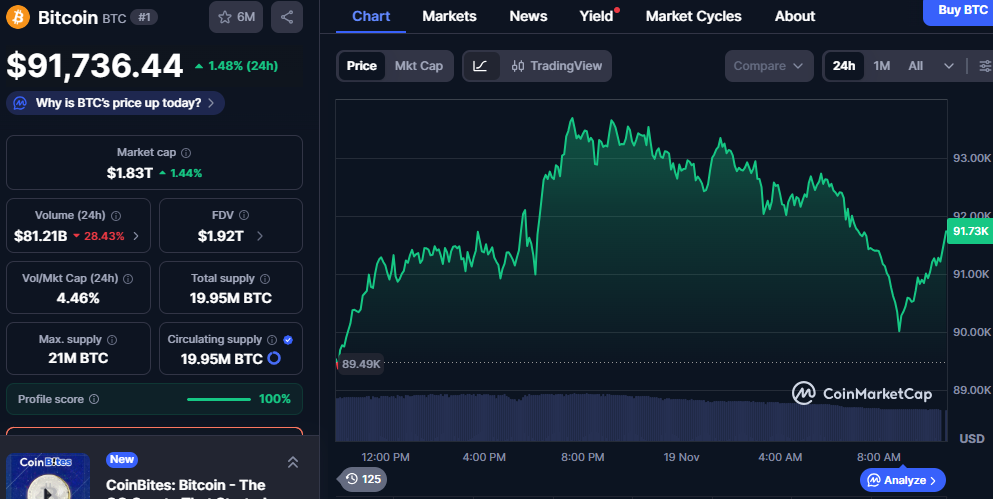Click the Market cap info icon
The height and width of the screenshot is (499, 993).
[187, 153]
